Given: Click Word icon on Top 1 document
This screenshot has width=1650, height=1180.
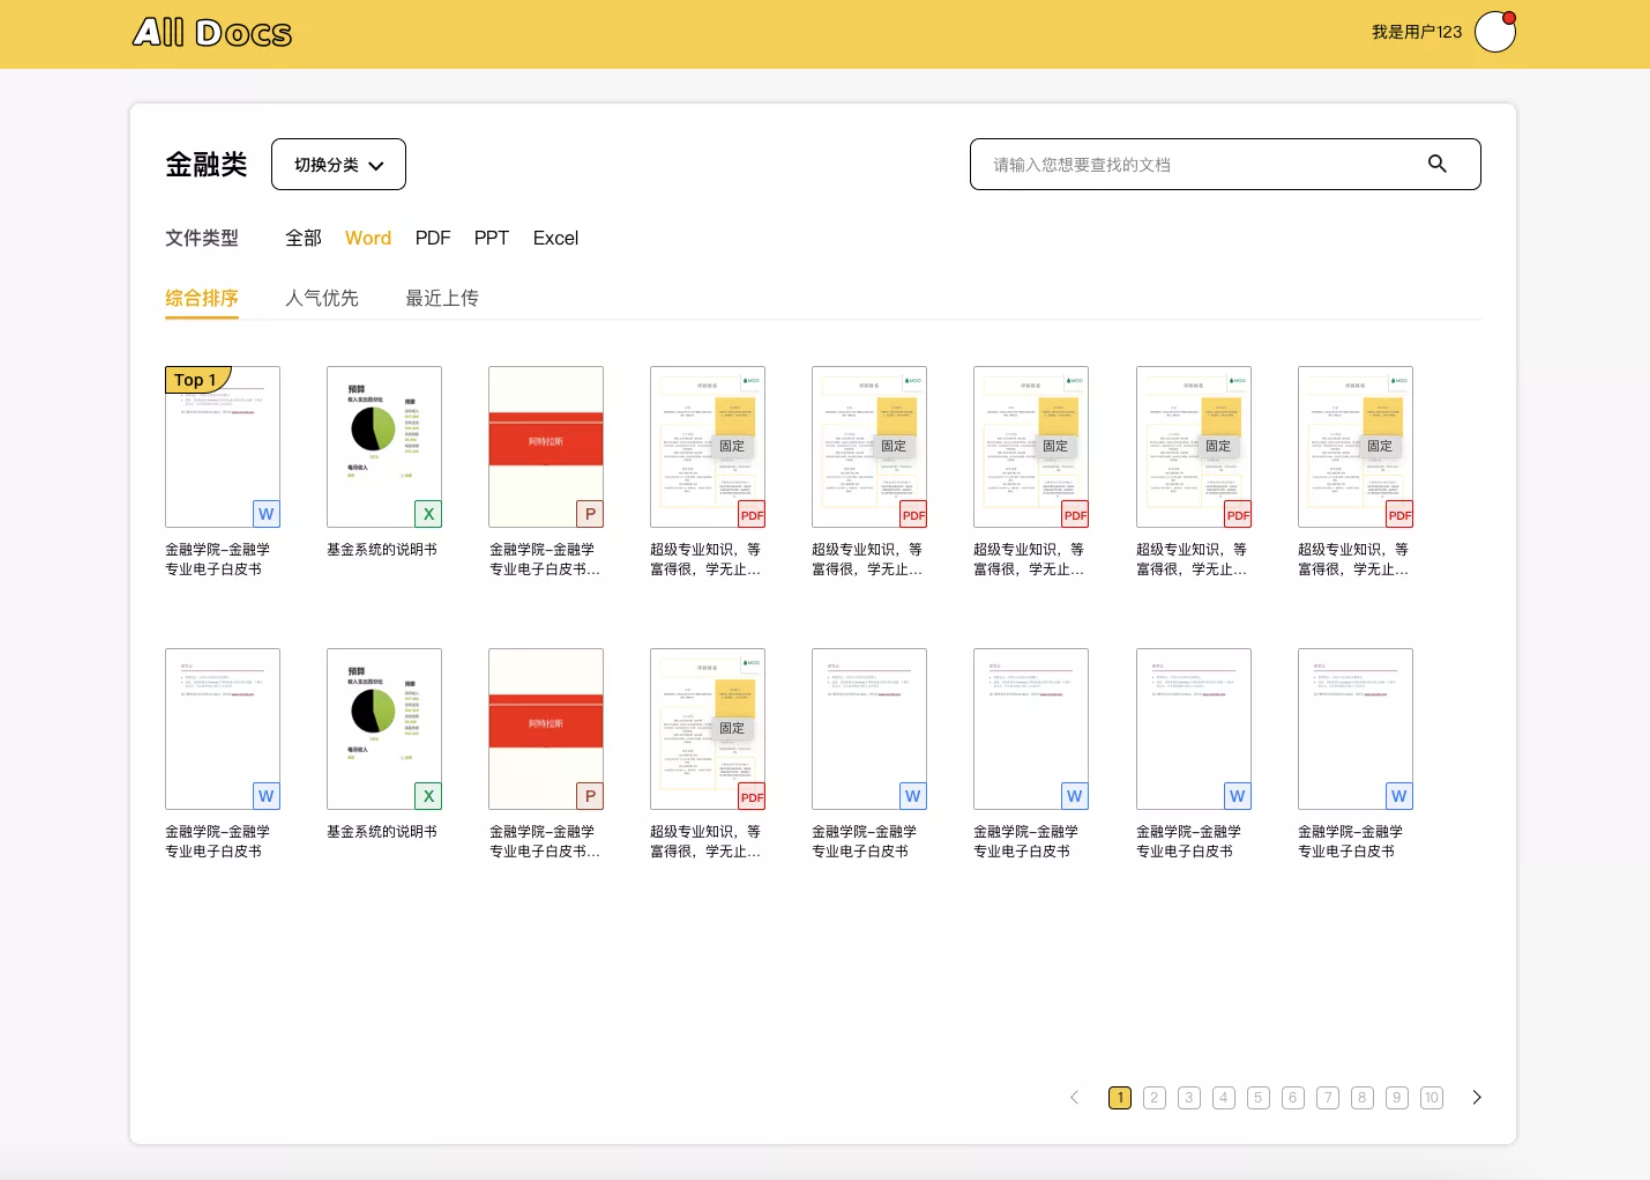Looking at the screenshot, I should (266, 514).
